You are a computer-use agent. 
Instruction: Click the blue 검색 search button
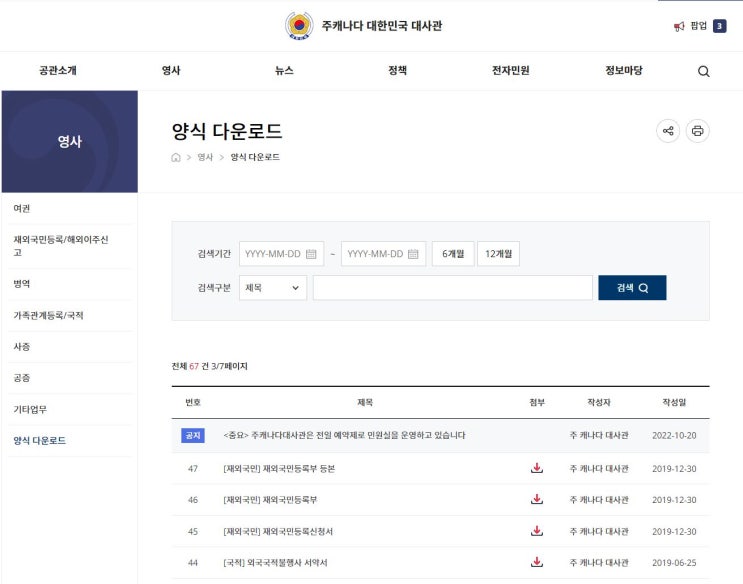click(632, 288)
